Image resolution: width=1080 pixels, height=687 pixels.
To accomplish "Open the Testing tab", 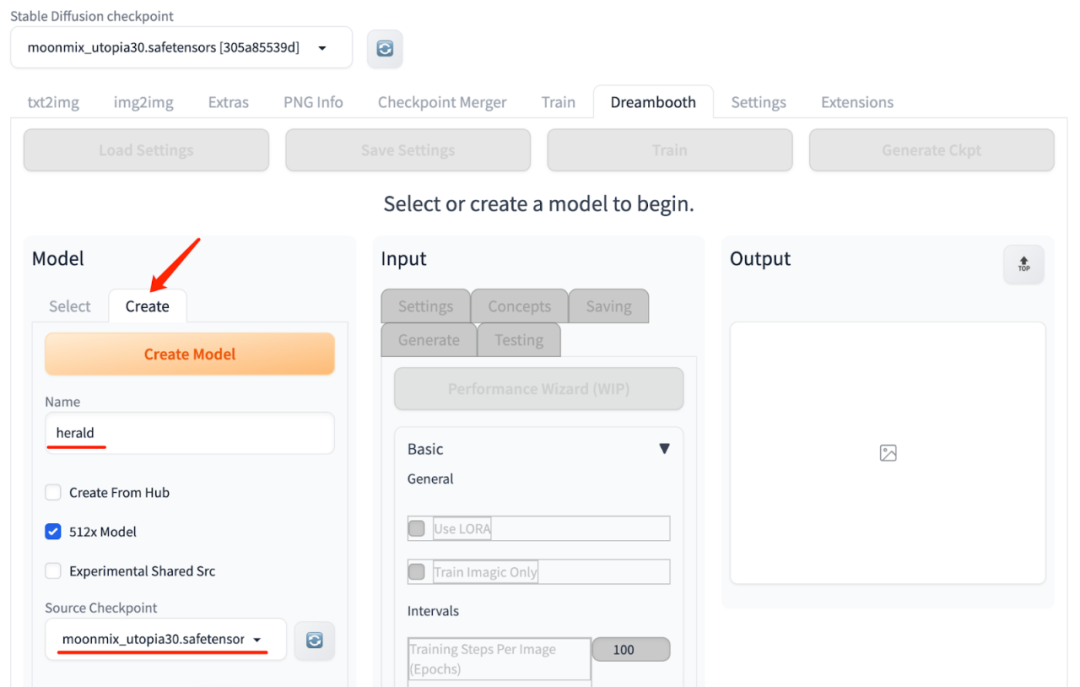I will click(519, 340).
